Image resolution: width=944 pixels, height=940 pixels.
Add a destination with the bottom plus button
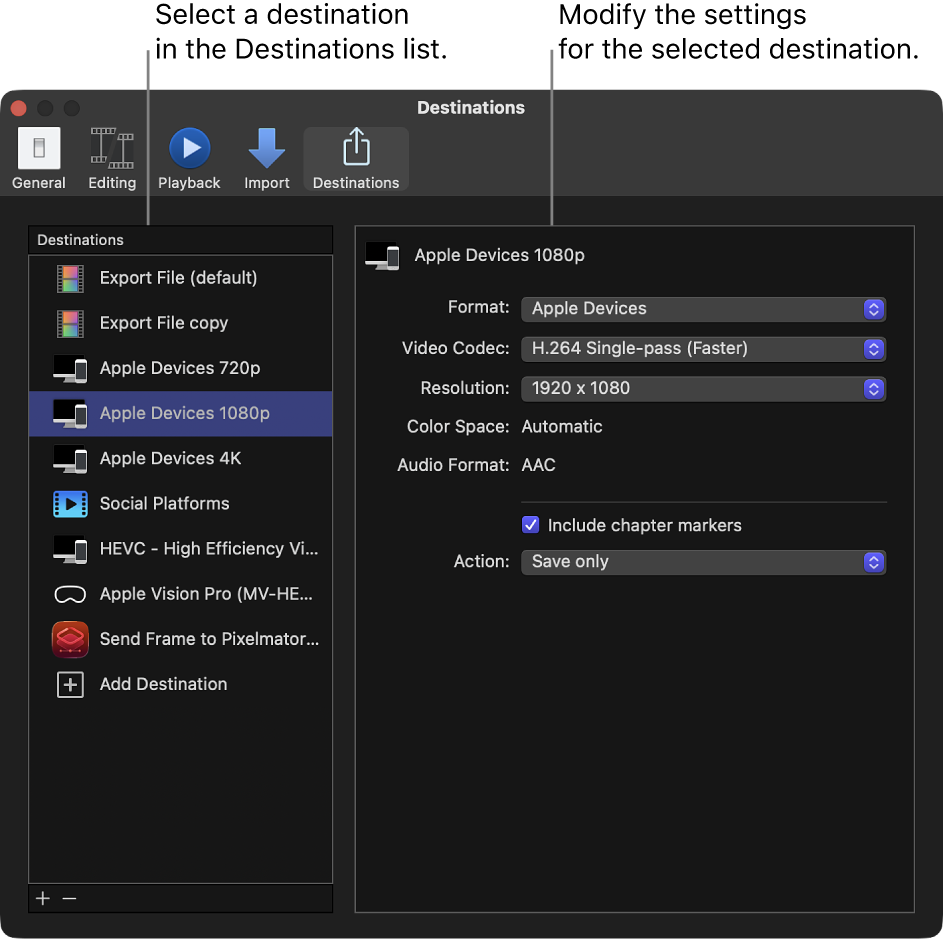pos(43,898)
